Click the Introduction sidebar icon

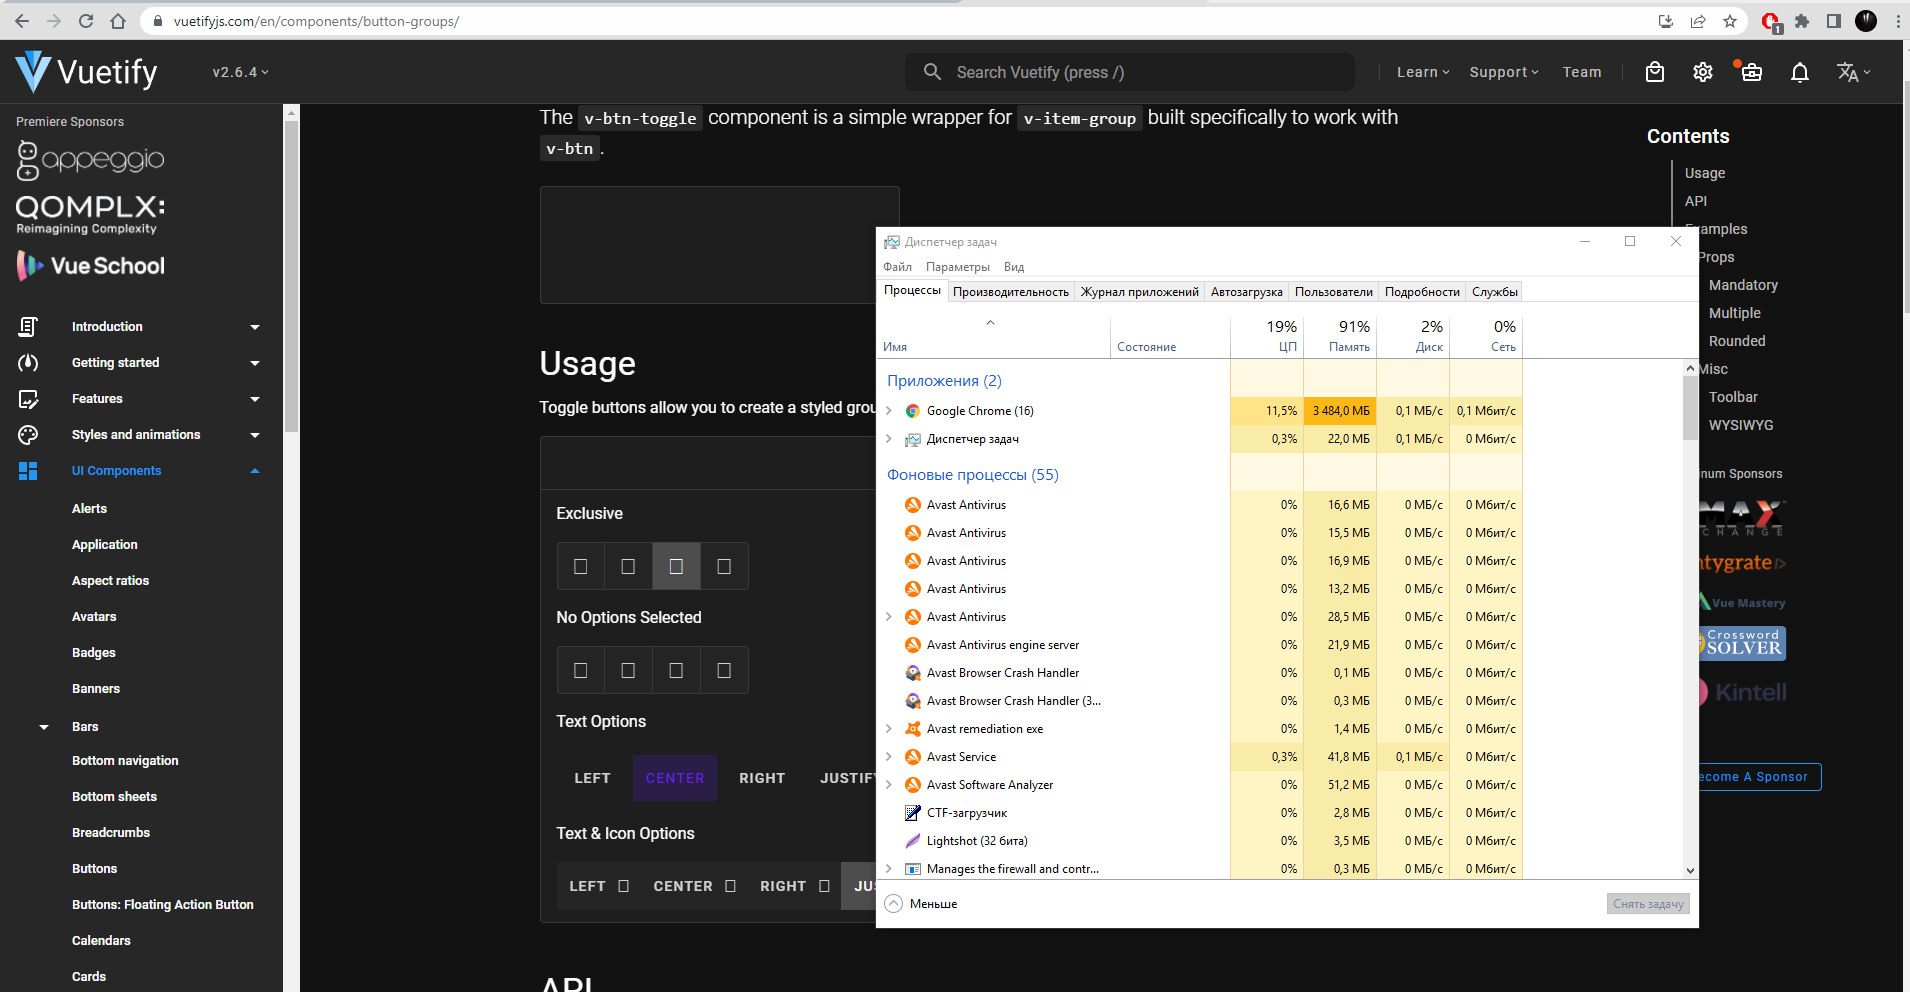[28, 327]
